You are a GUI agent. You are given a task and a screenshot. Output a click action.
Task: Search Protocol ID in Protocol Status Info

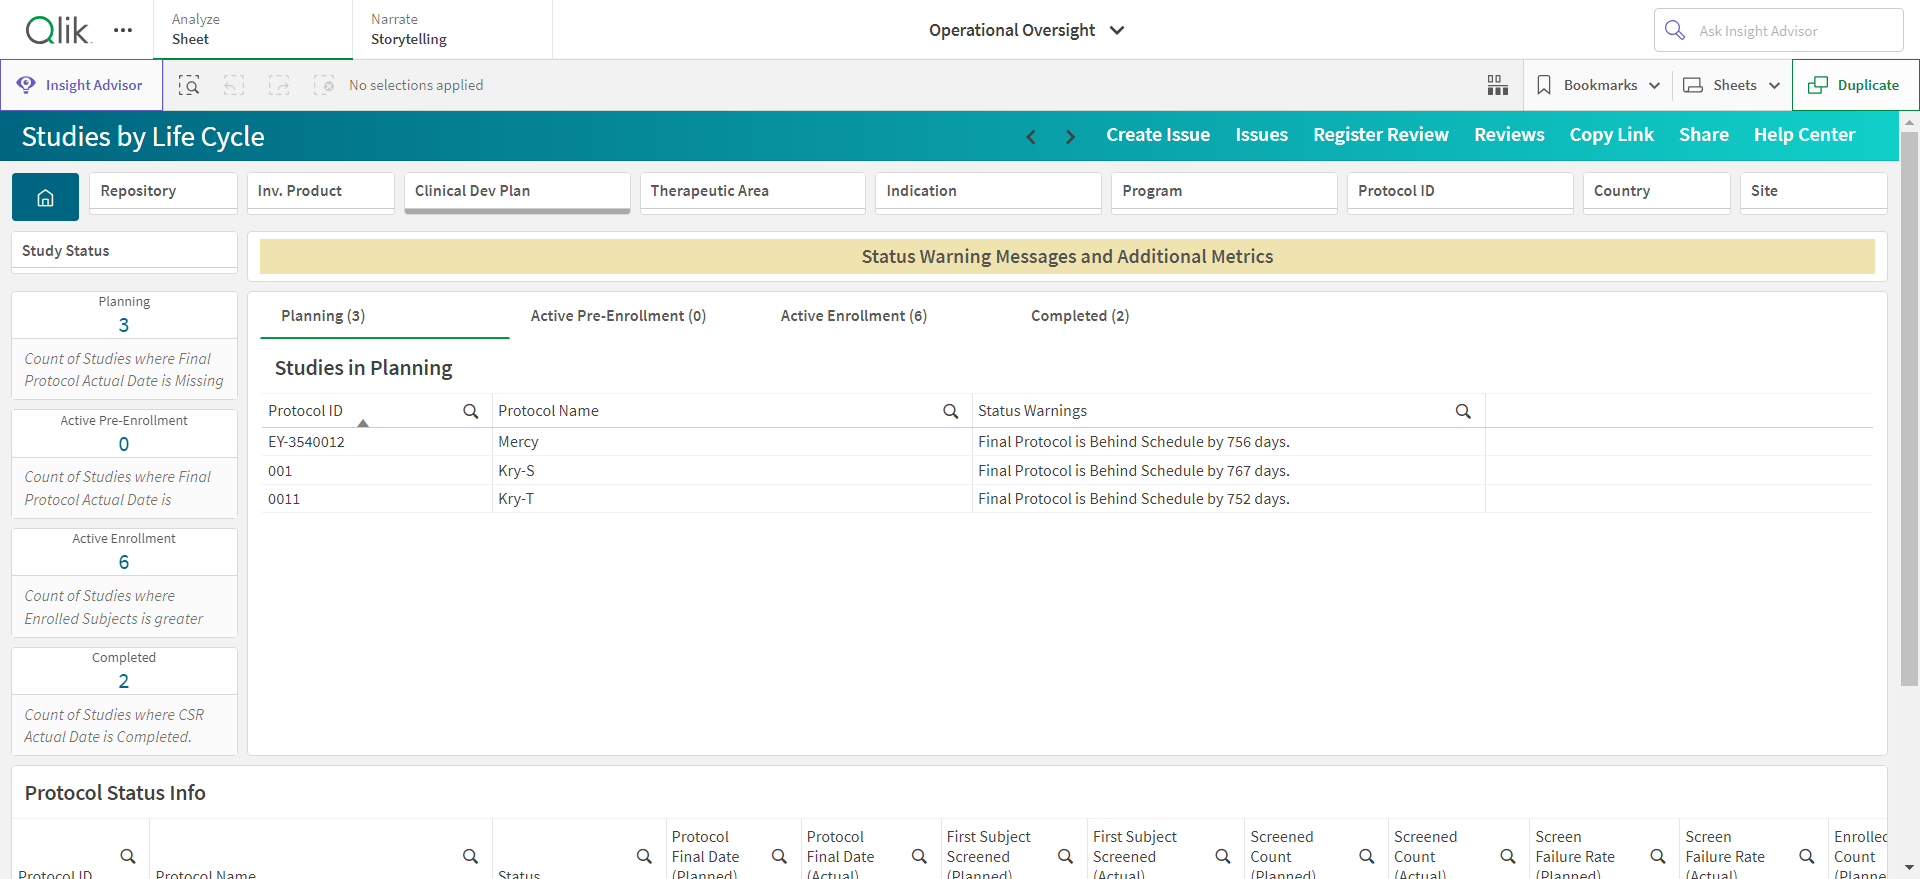pyautogui.click(x=128, y=856)
